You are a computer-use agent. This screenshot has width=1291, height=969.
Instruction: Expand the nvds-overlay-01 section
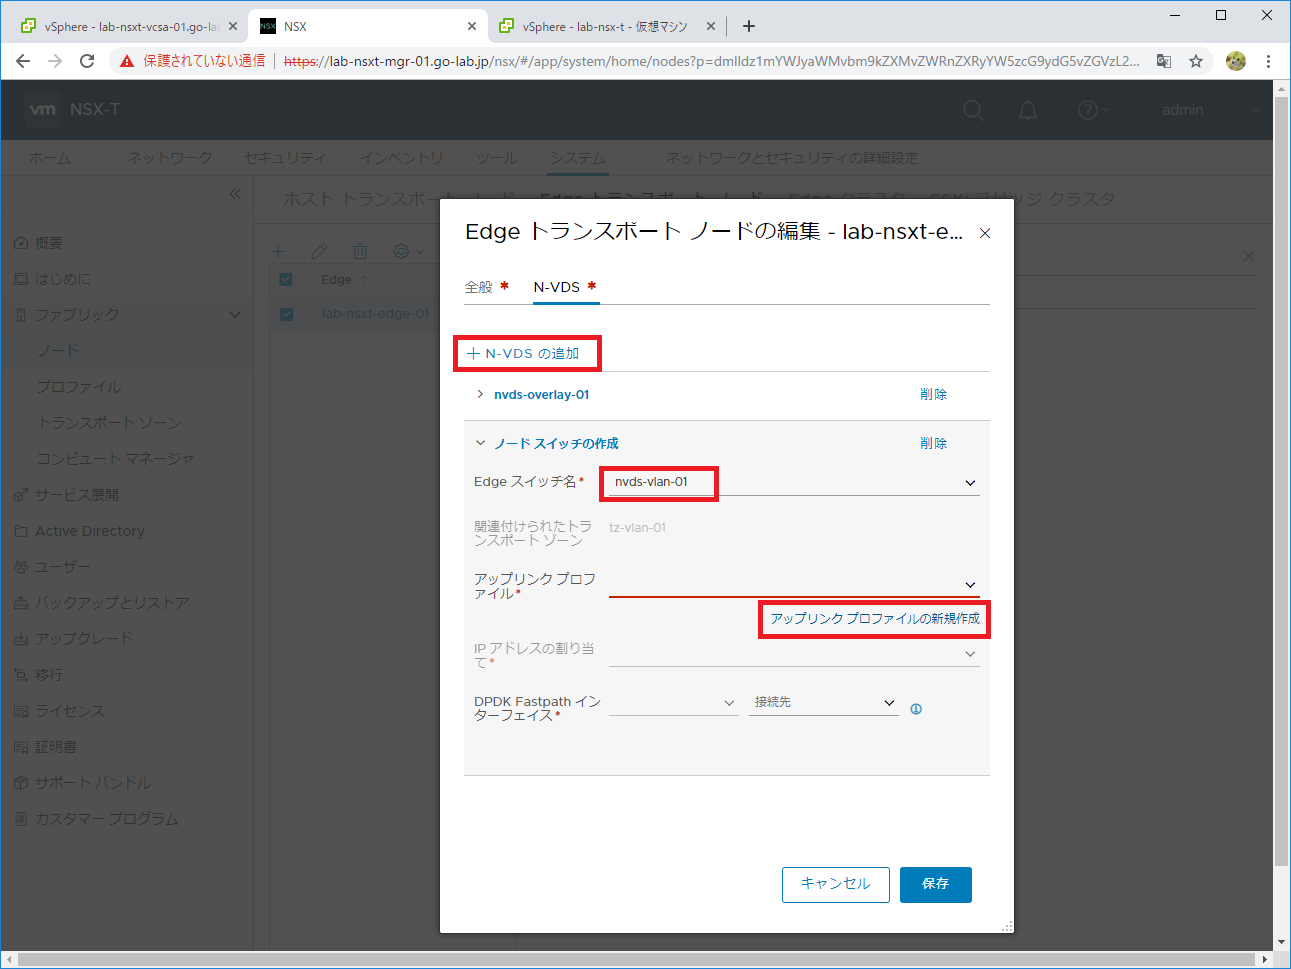point(480,394)
